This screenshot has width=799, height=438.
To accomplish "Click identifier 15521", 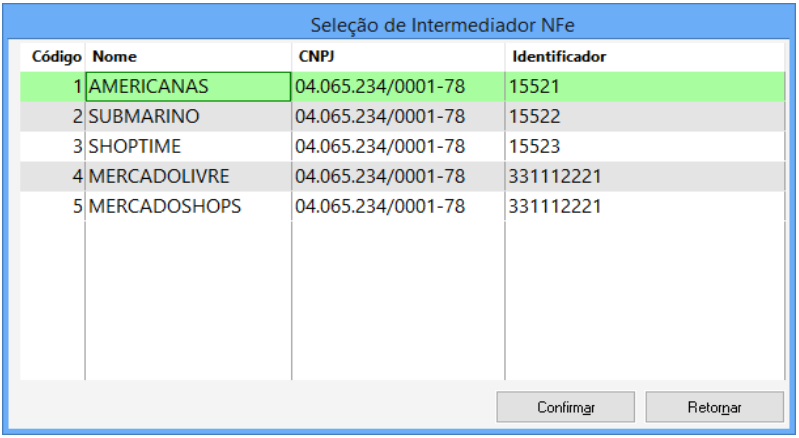I will pos(534,87).
